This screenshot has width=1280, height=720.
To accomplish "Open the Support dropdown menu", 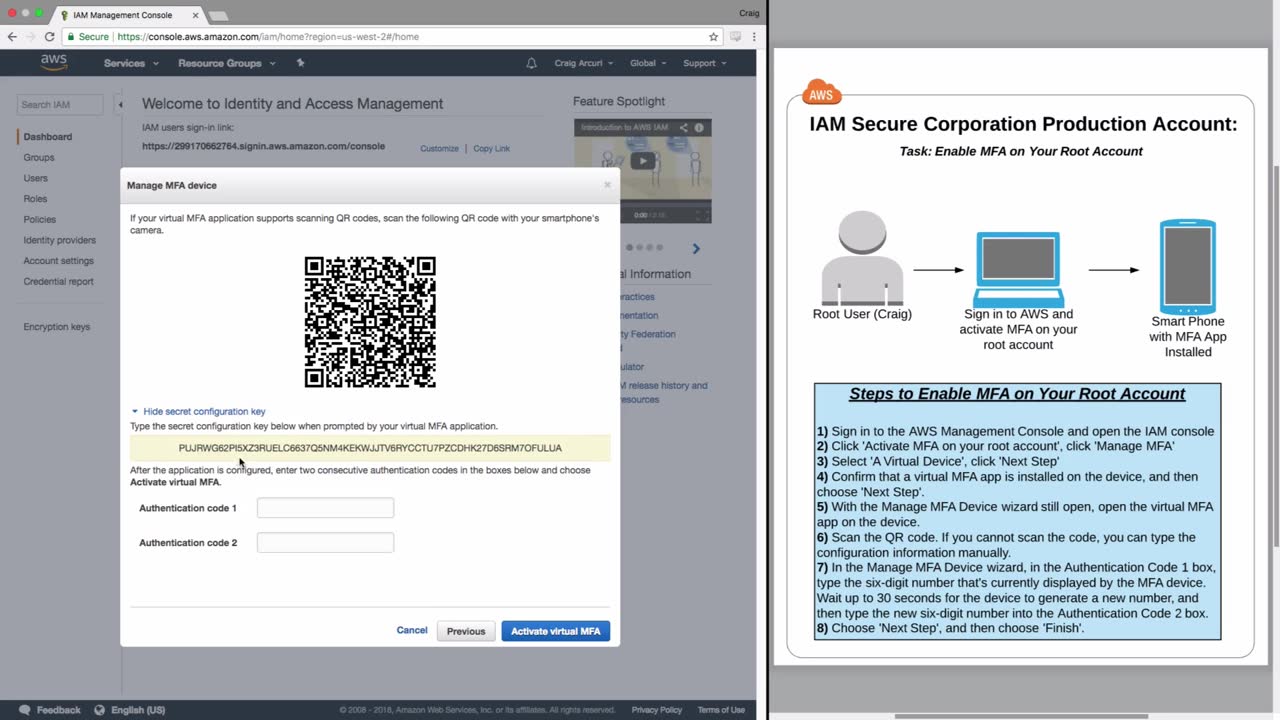I will pyautogui.click(x=705, y=63).
